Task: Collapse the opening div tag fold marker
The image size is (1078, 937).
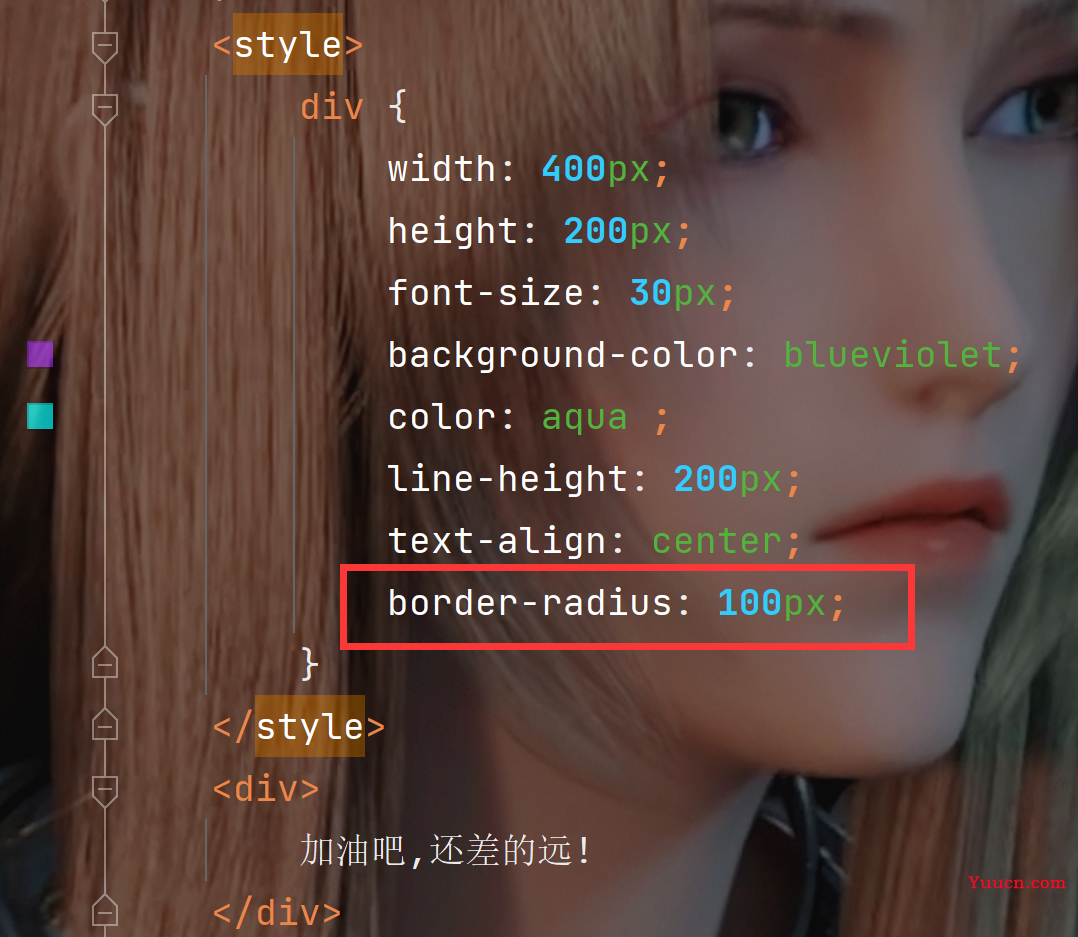Action: tap(104, 791)
